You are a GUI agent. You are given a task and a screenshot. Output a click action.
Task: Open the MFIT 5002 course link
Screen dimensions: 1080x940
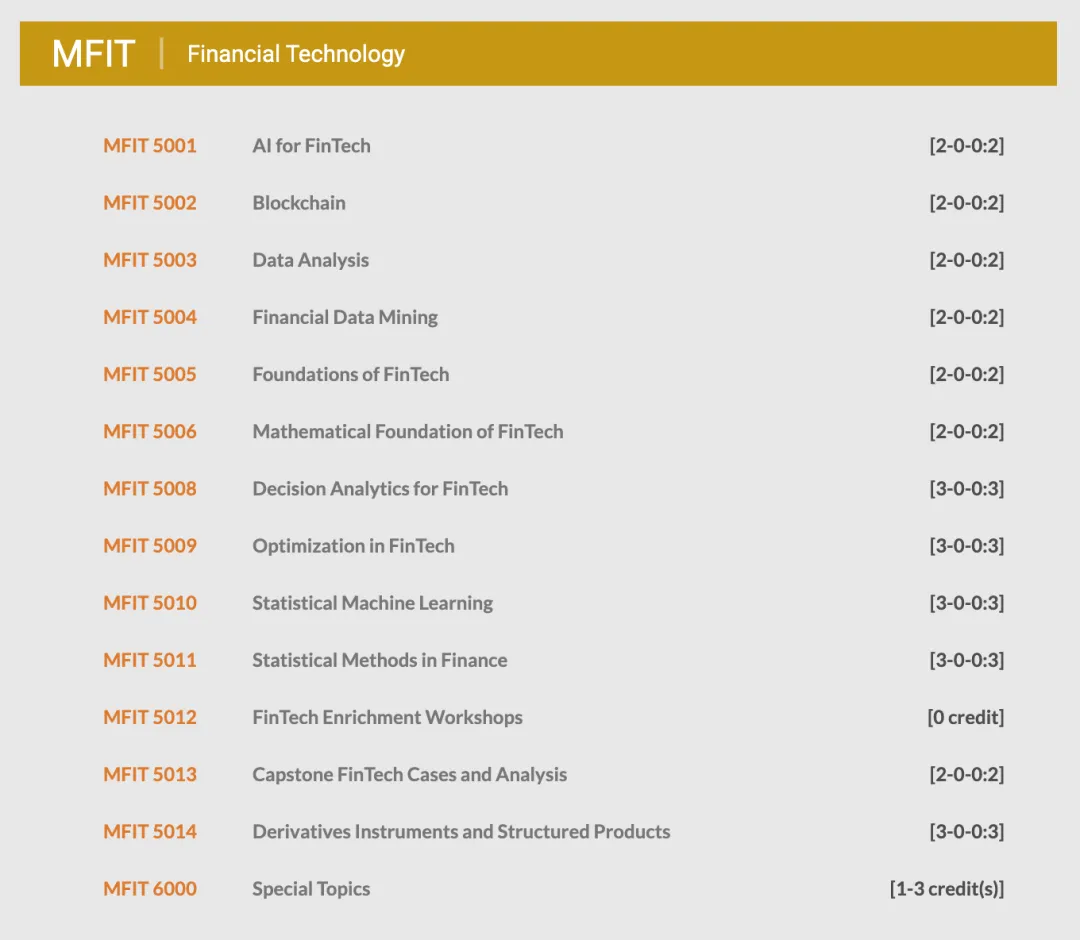tap(149, 202)
